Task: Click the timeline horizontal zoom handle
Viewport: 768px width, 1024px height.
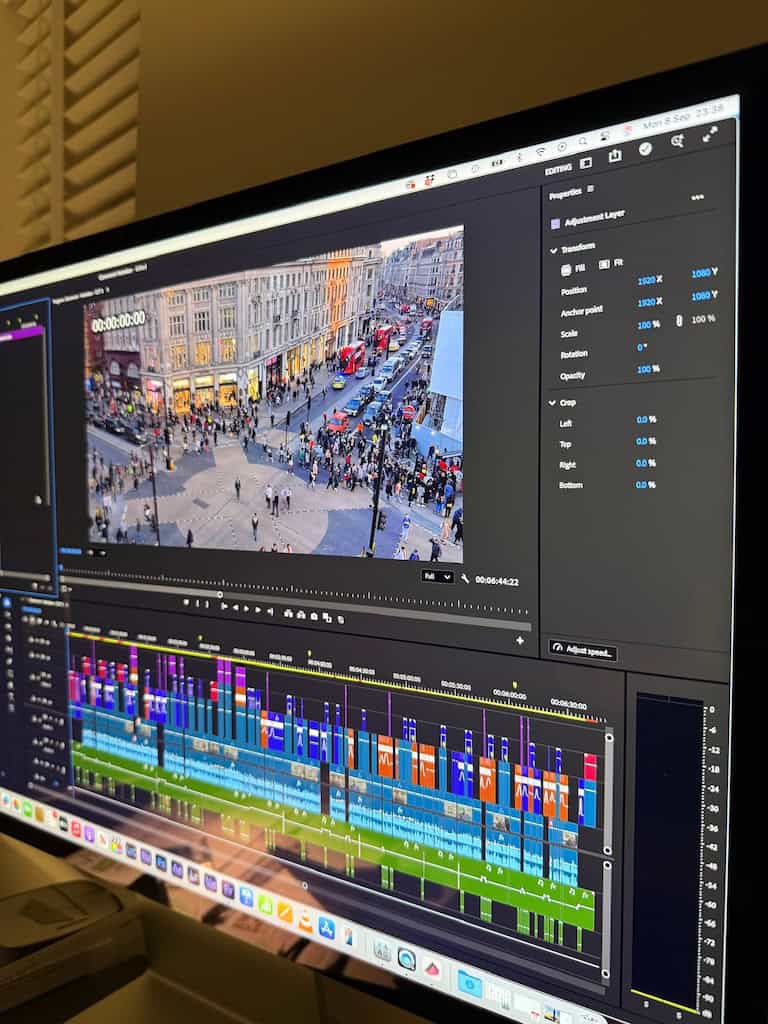Action: tap(305, 886)
